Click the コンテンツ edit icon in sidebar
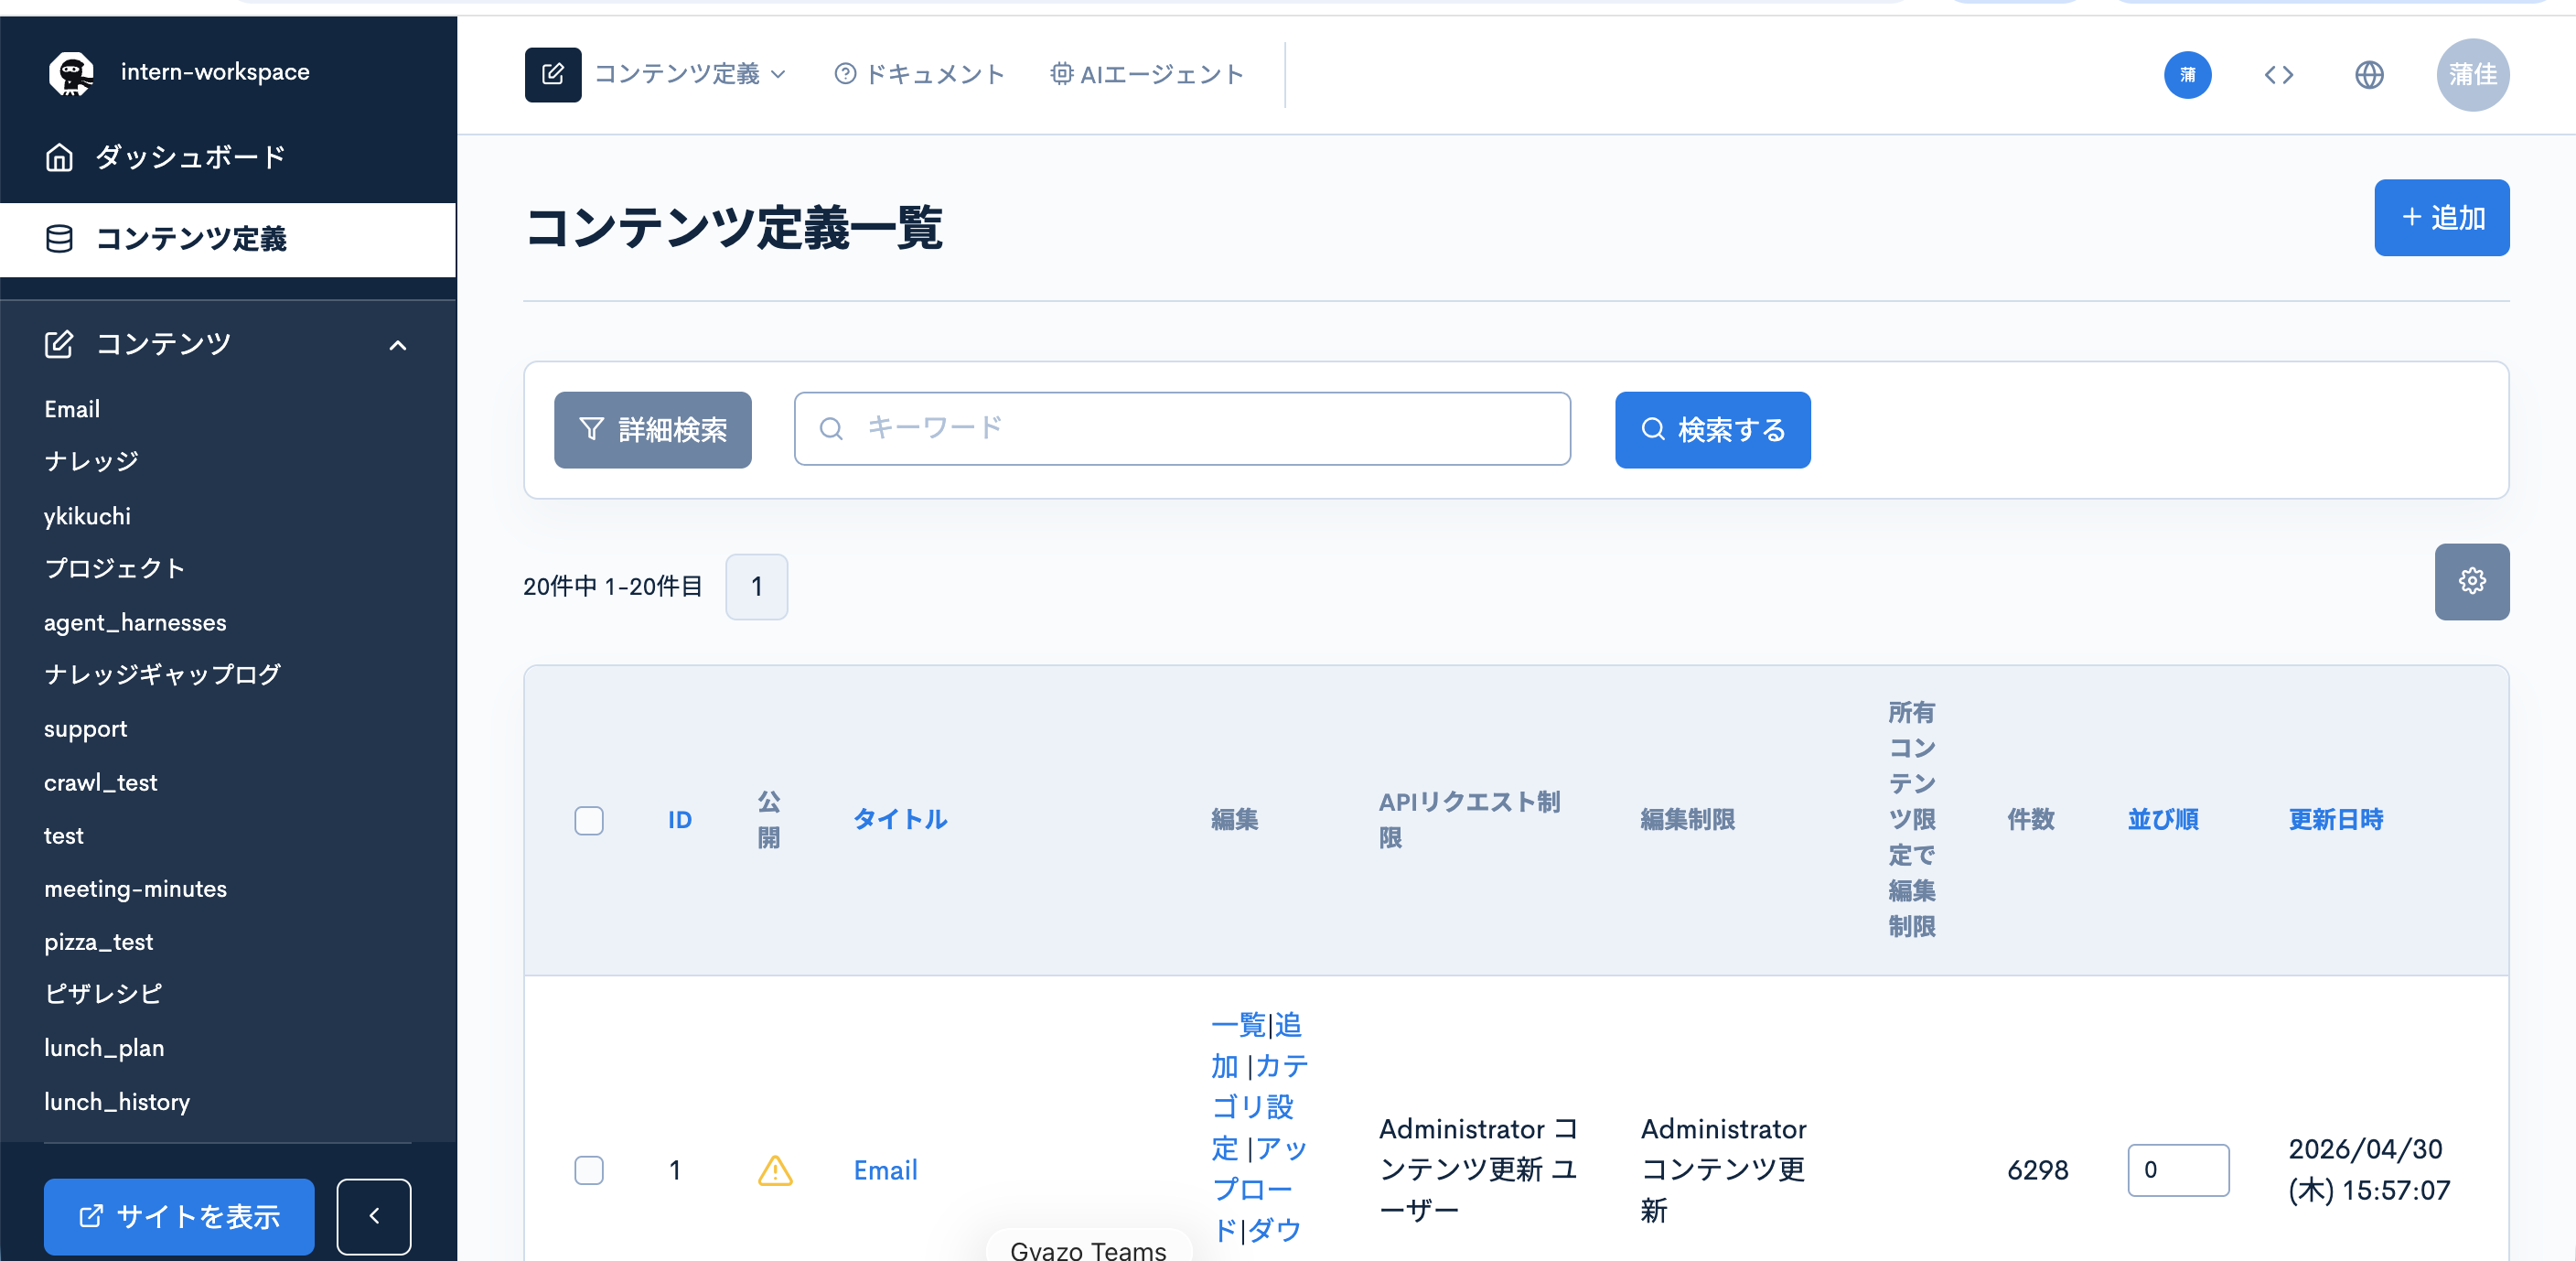 pos(59,344)
